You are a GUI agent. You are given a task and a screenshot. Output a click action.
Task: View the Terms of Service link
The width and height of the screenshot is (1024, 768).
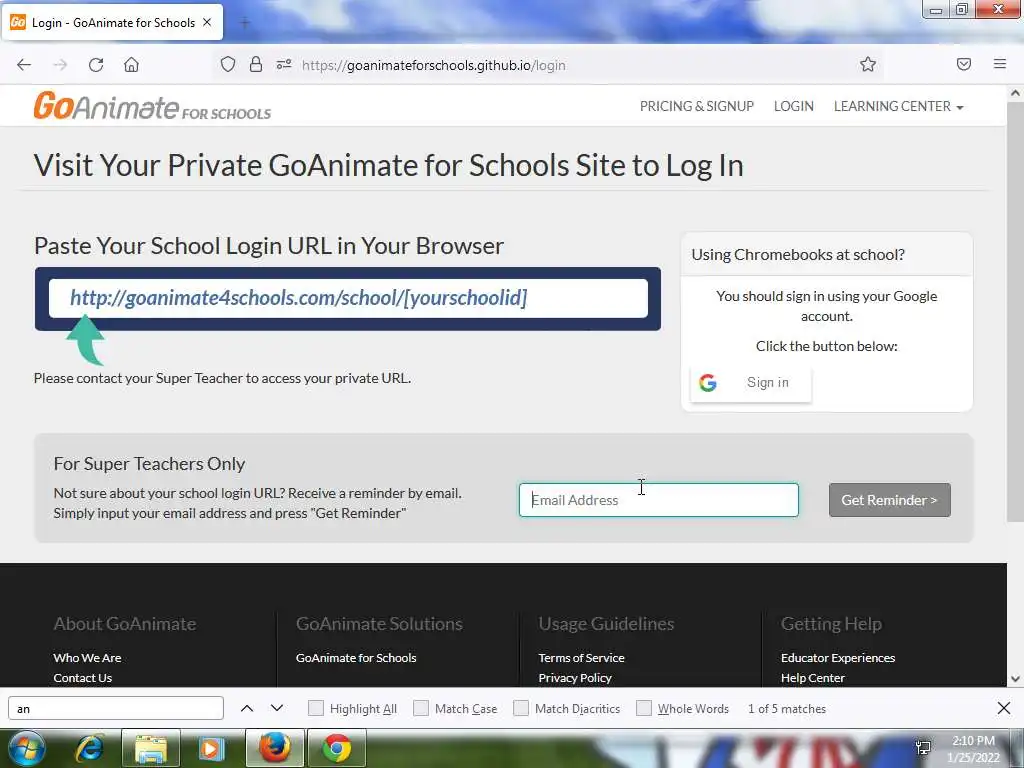(x=581, y=658)
